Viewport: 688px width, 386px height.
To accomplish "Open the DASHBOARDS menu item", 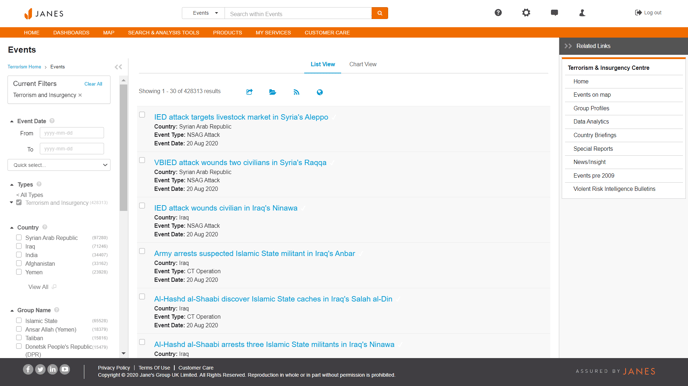I will point(71,32).
